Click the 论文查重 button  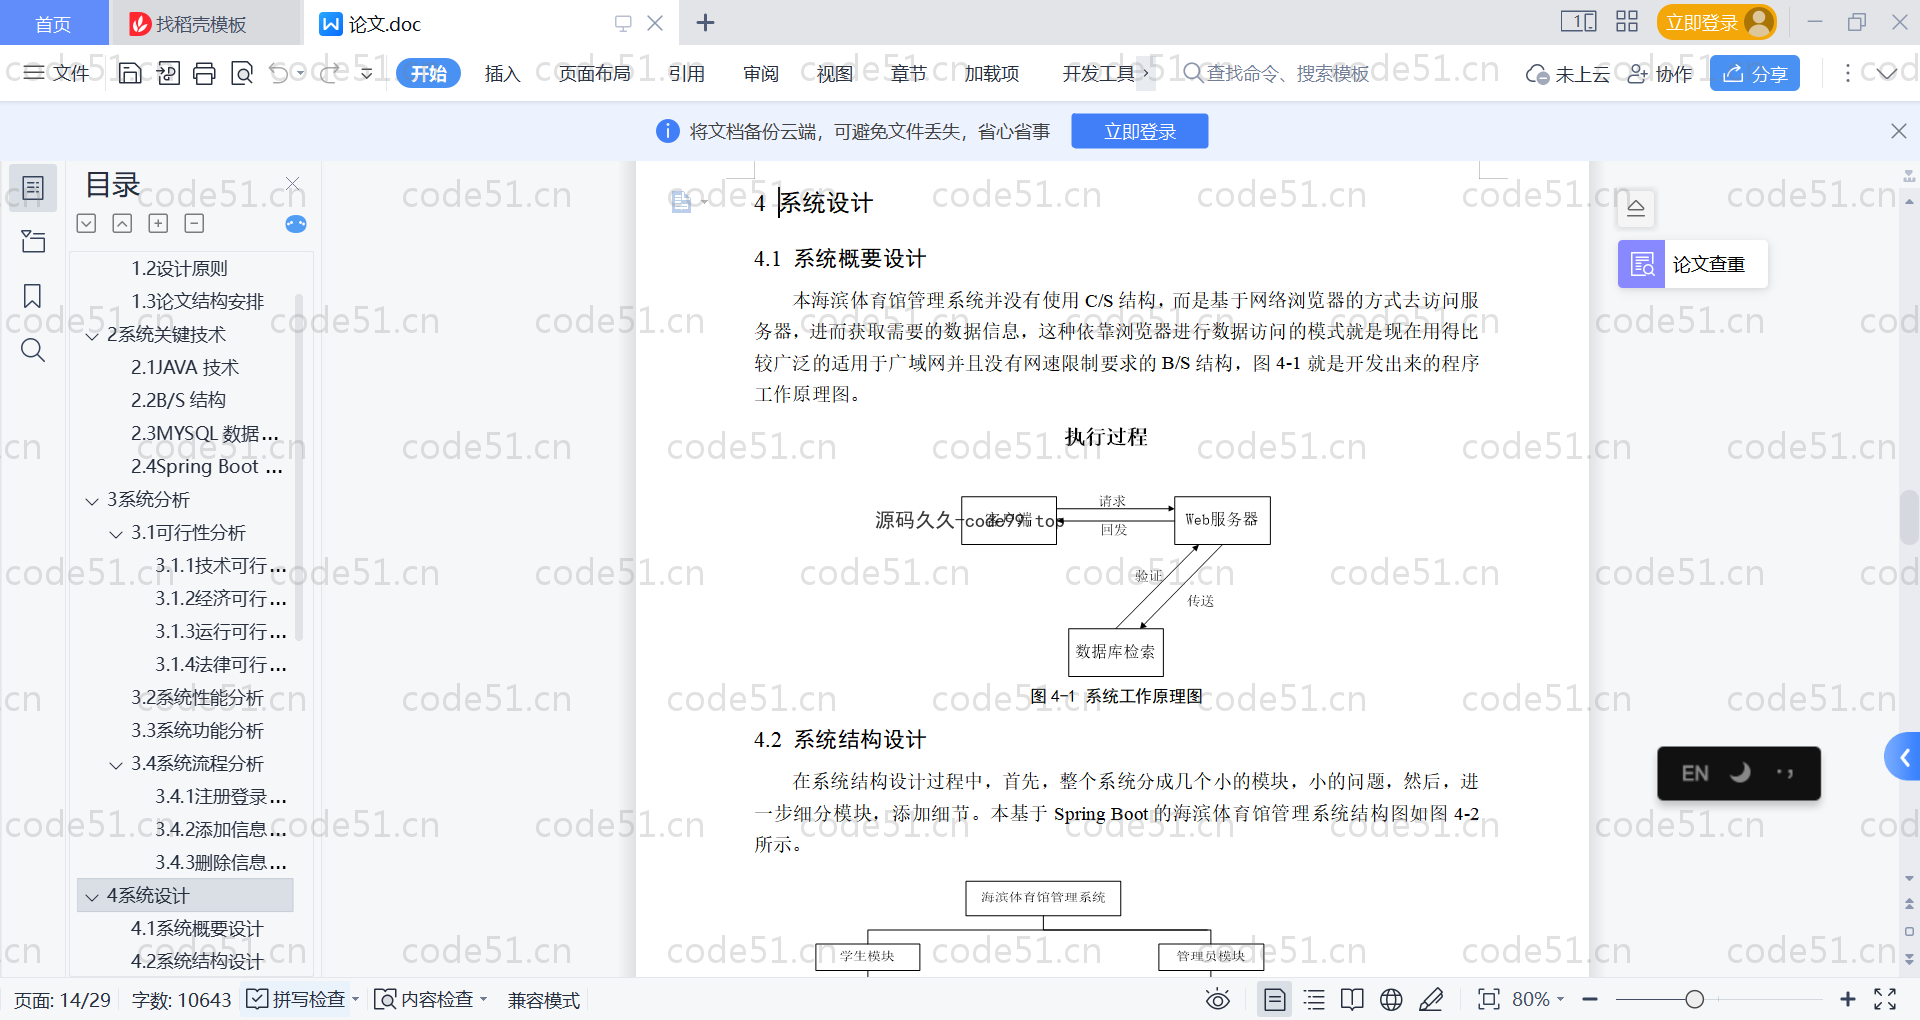1692,264
